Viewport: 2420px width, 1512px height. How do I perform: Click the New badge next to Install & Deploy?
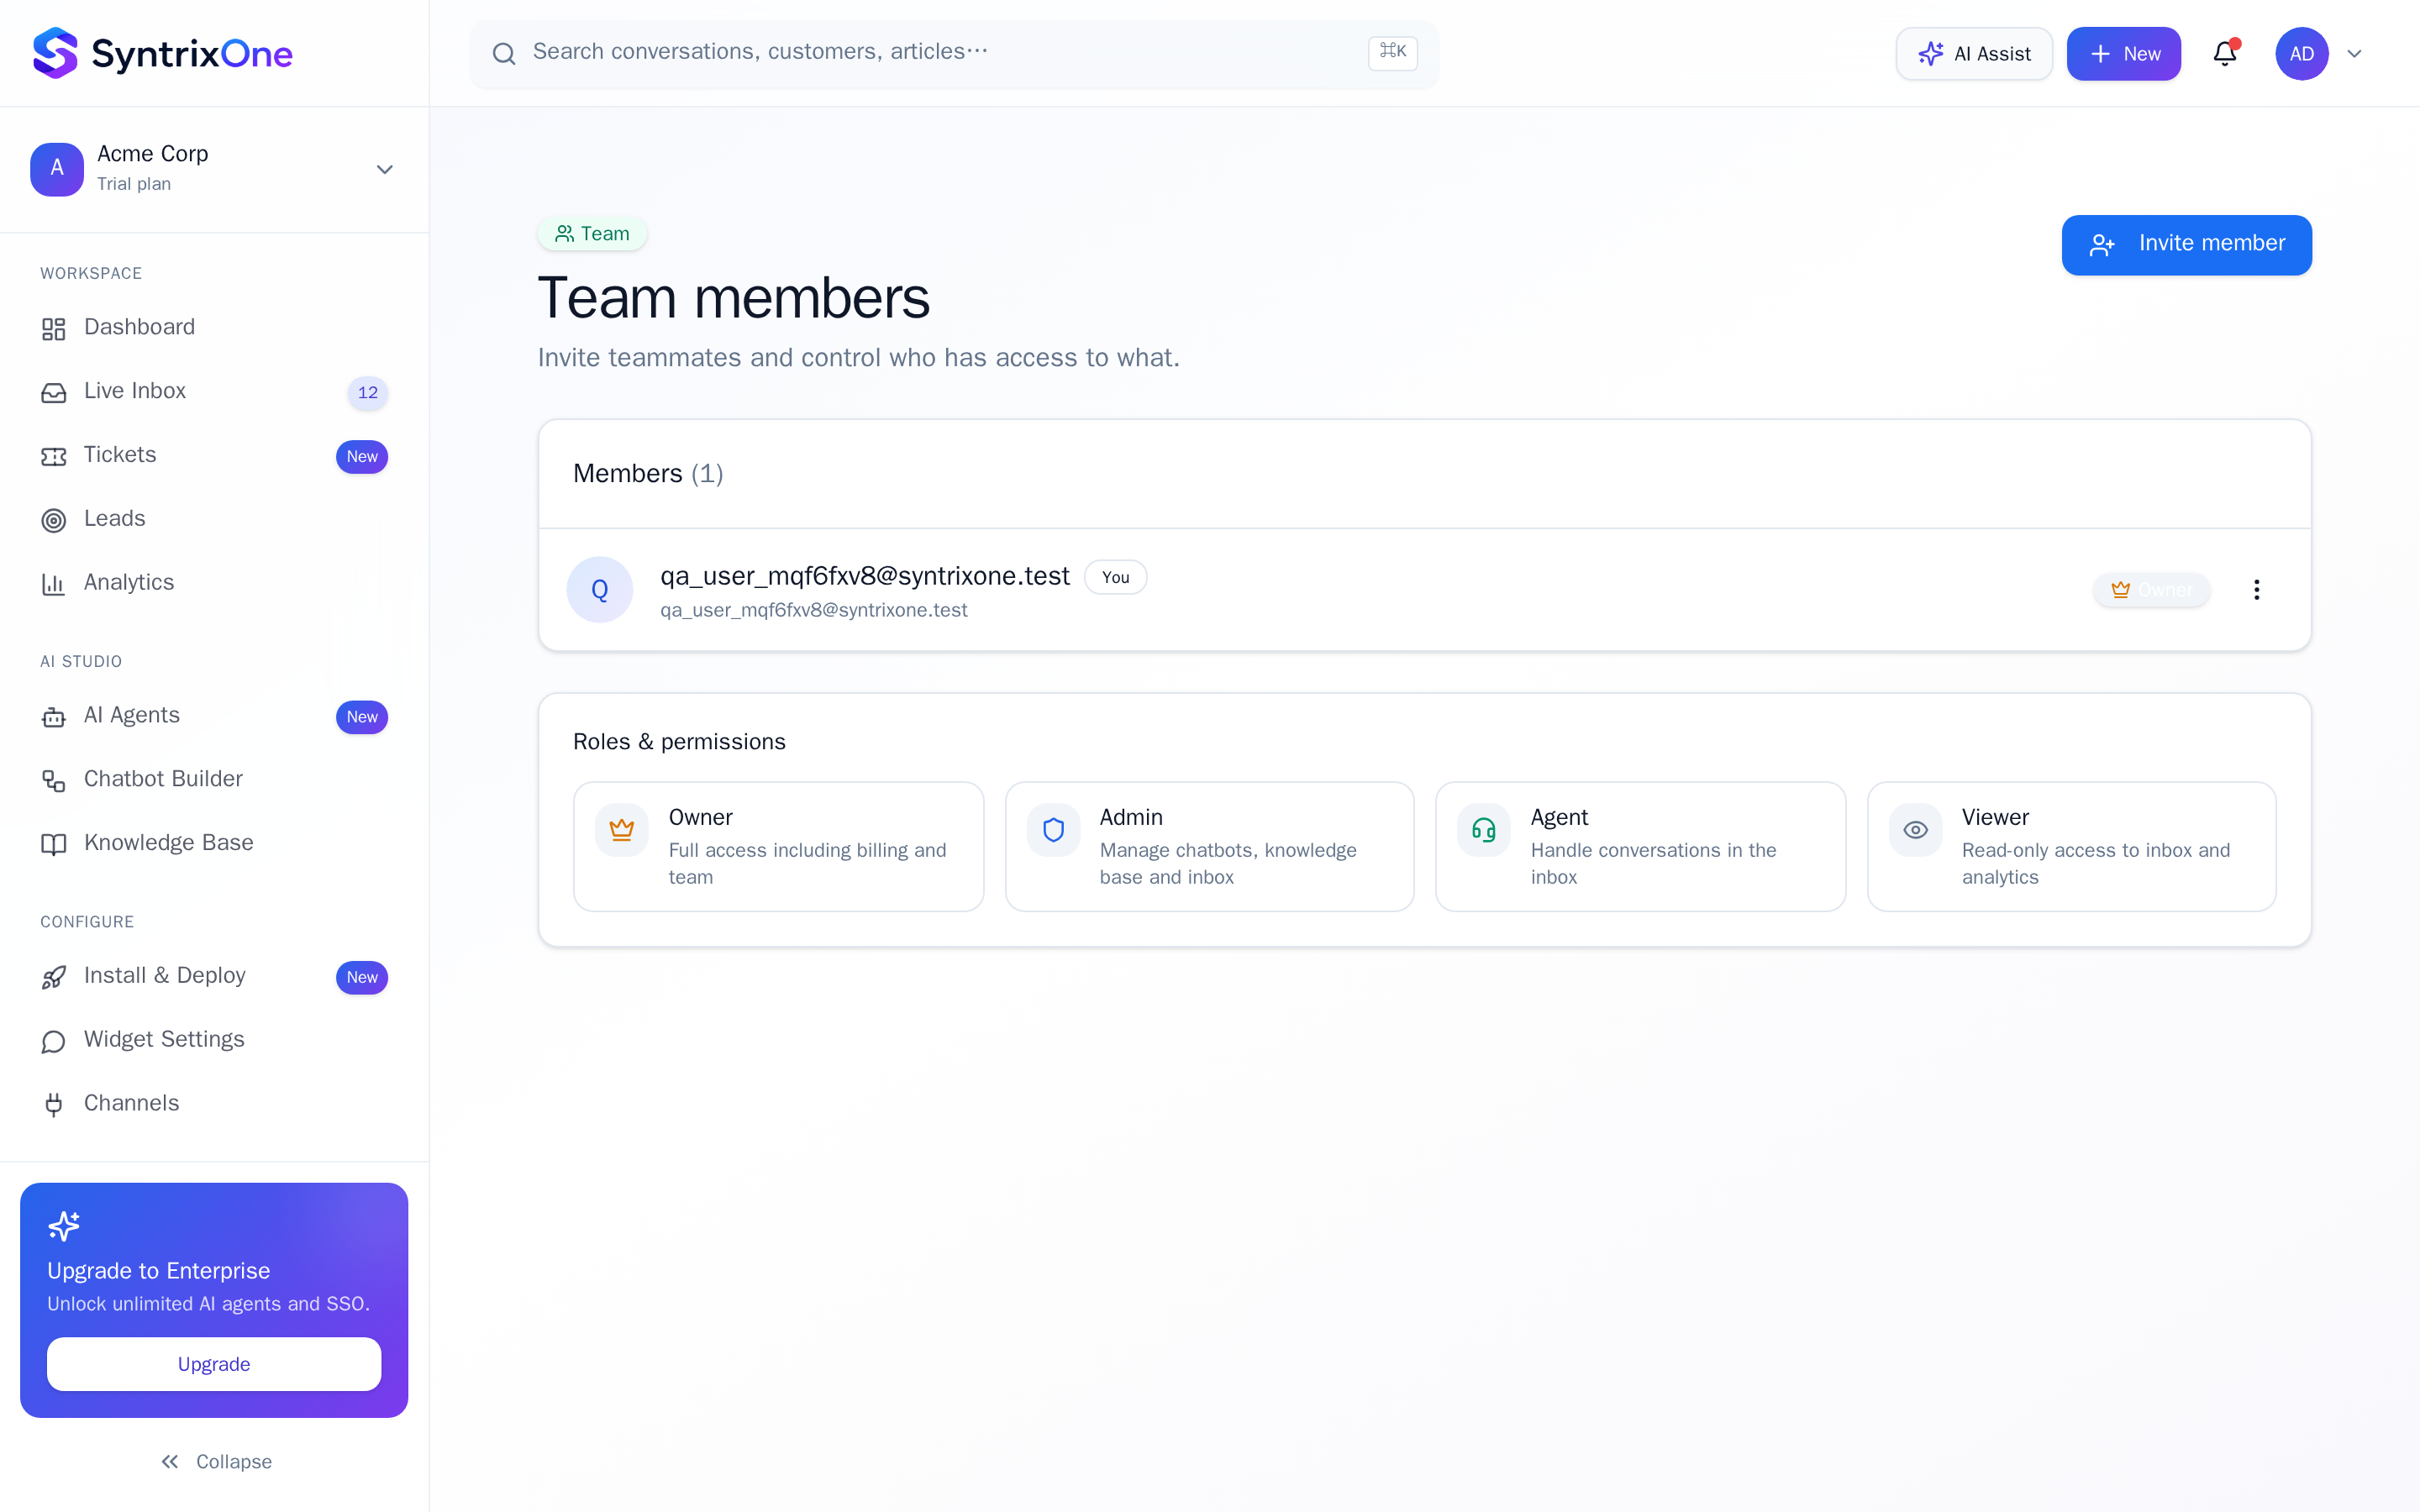(x=362, y=977)
